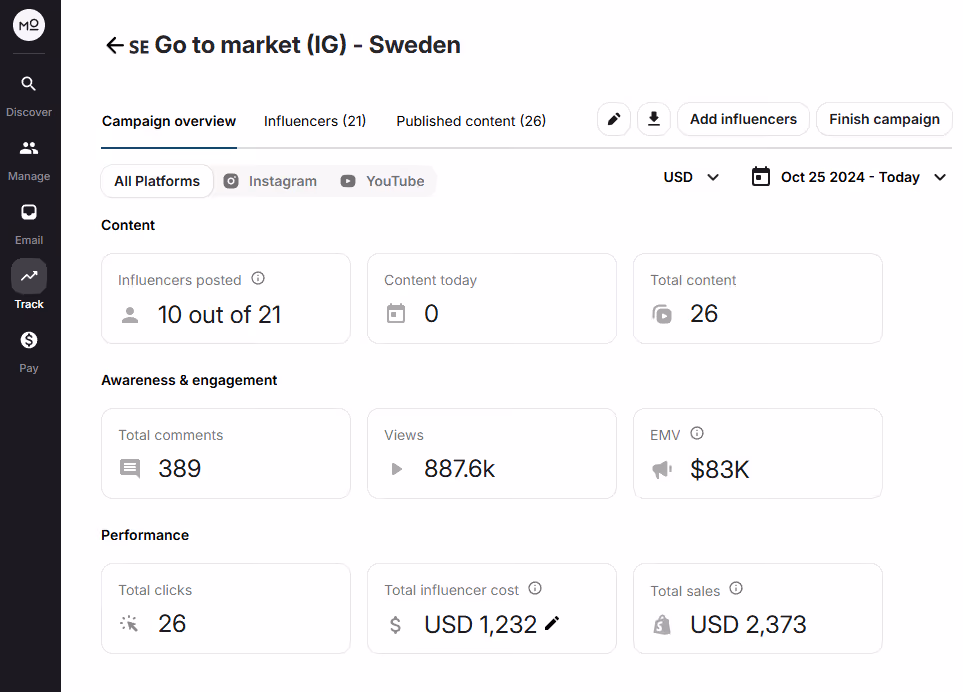Filter by All Platforms
This screenshot has width=963, height=692.
[157, 181]
